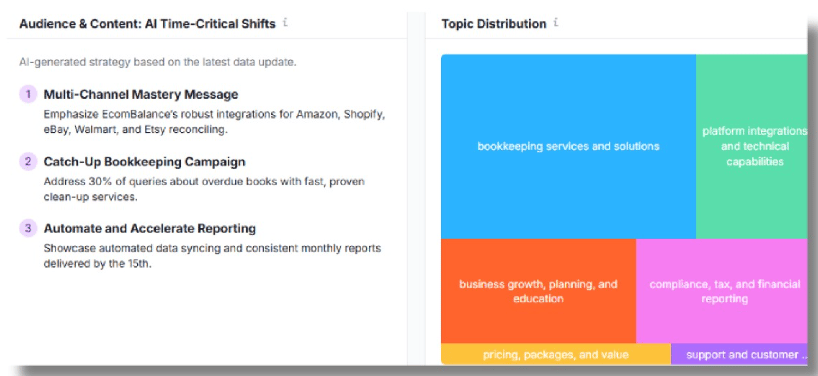Image resolution: width=818 pixels, height=376 pixels.
Task: Click Audience & Content: AI Time-Critical Shifts title
Action: 148,24
